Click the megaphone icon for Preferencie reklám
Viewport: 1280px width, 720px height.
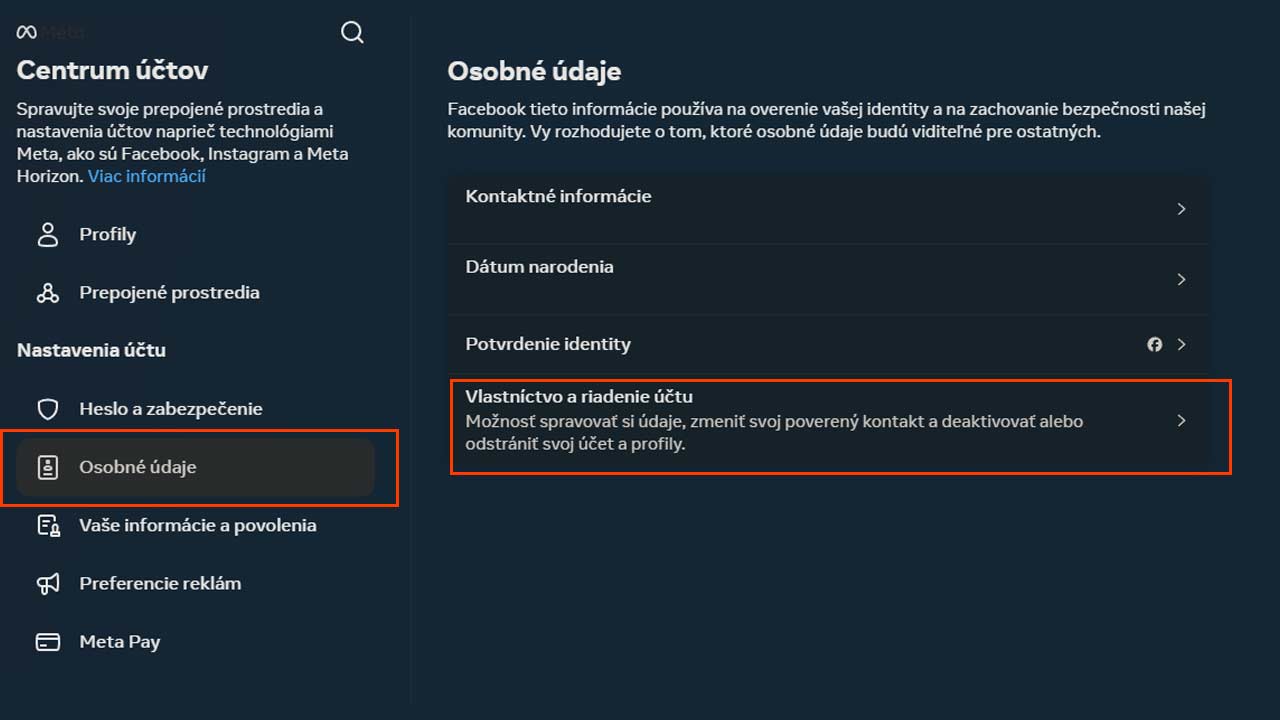(x=48, y=584)
